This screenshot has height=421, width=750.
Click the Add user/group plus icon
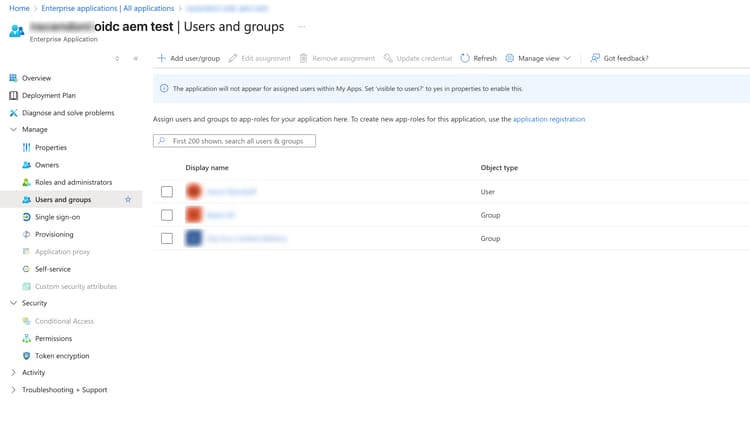161,58
